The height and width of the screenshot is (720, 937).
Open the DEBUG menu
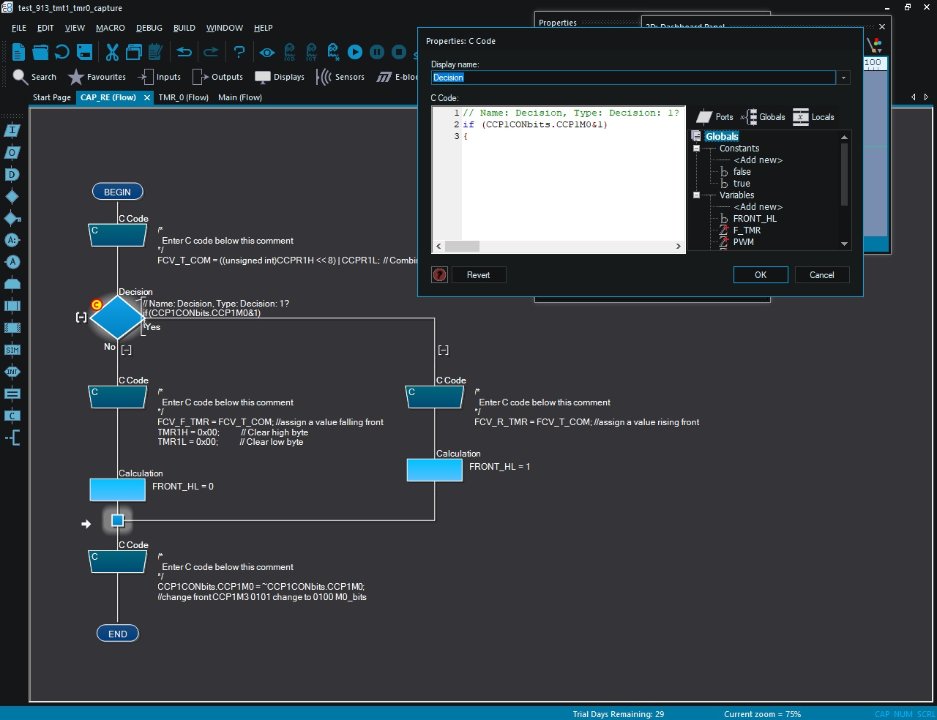pyautogui.click(x=148, y=28)
